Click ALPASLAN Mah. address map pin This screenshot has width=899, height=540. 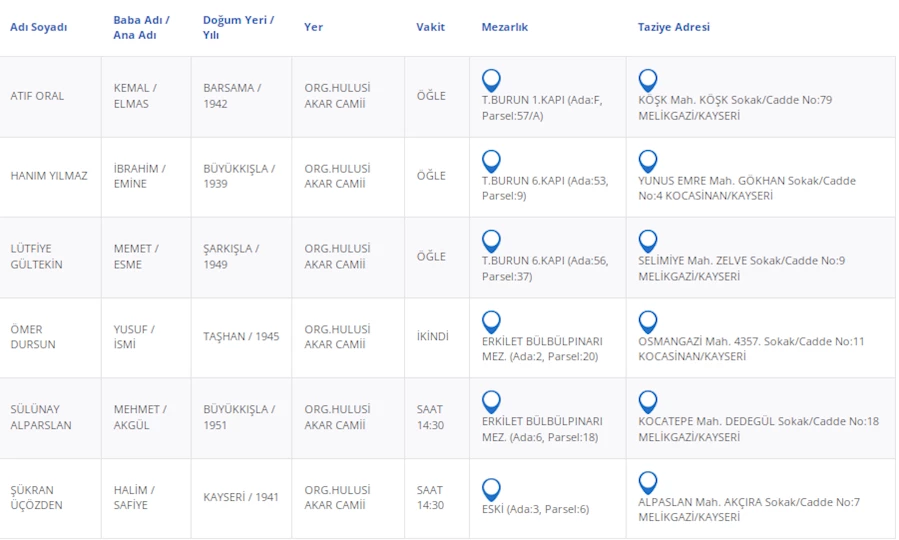(x=648, y=482)
